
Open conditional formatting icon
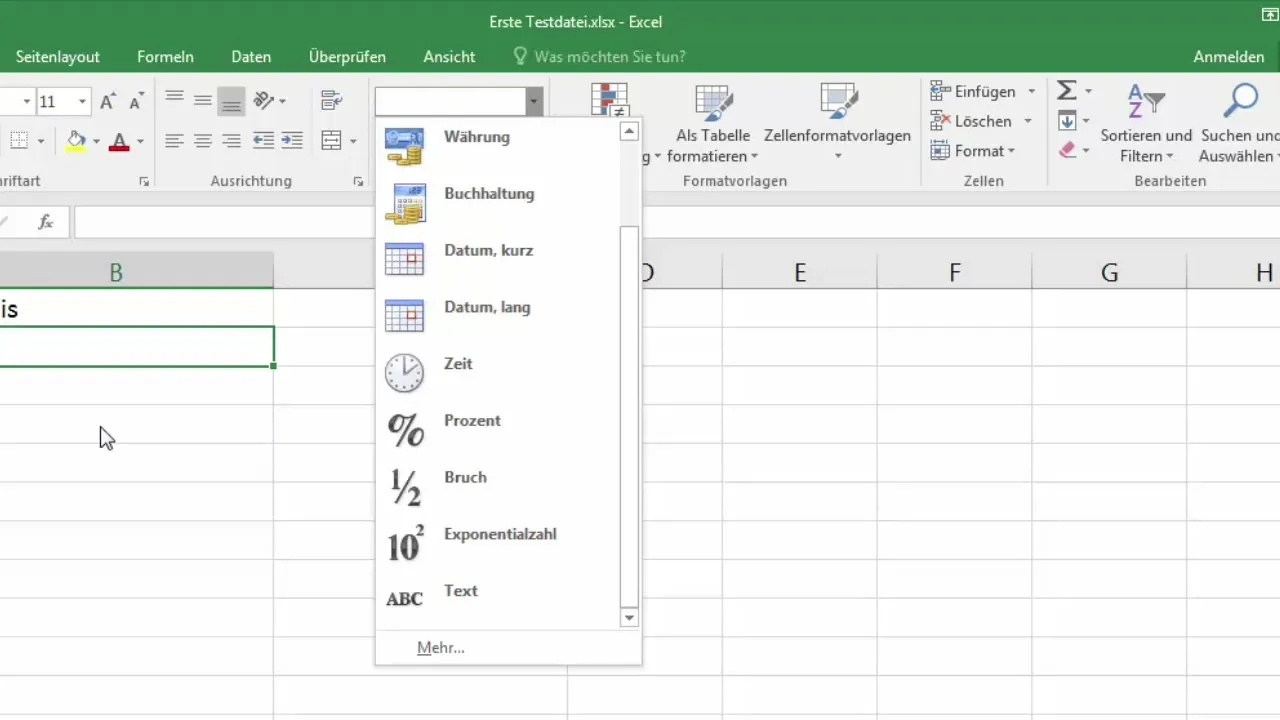[x=609, y=102]
